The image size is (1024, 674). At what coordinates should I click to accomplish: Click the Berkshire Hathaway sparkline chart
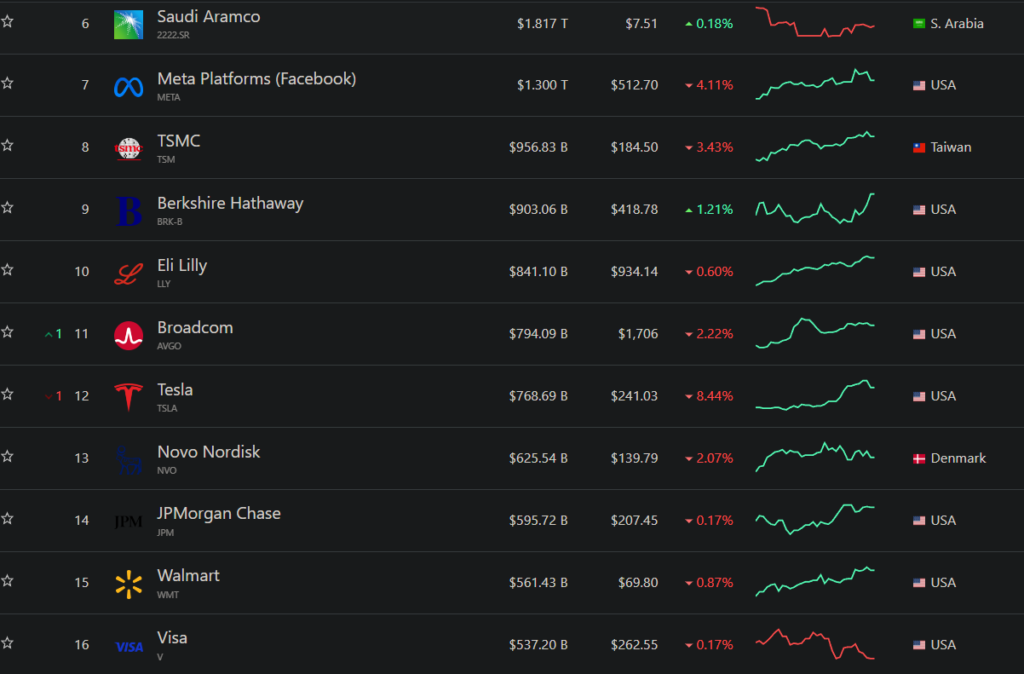(815, 208)
